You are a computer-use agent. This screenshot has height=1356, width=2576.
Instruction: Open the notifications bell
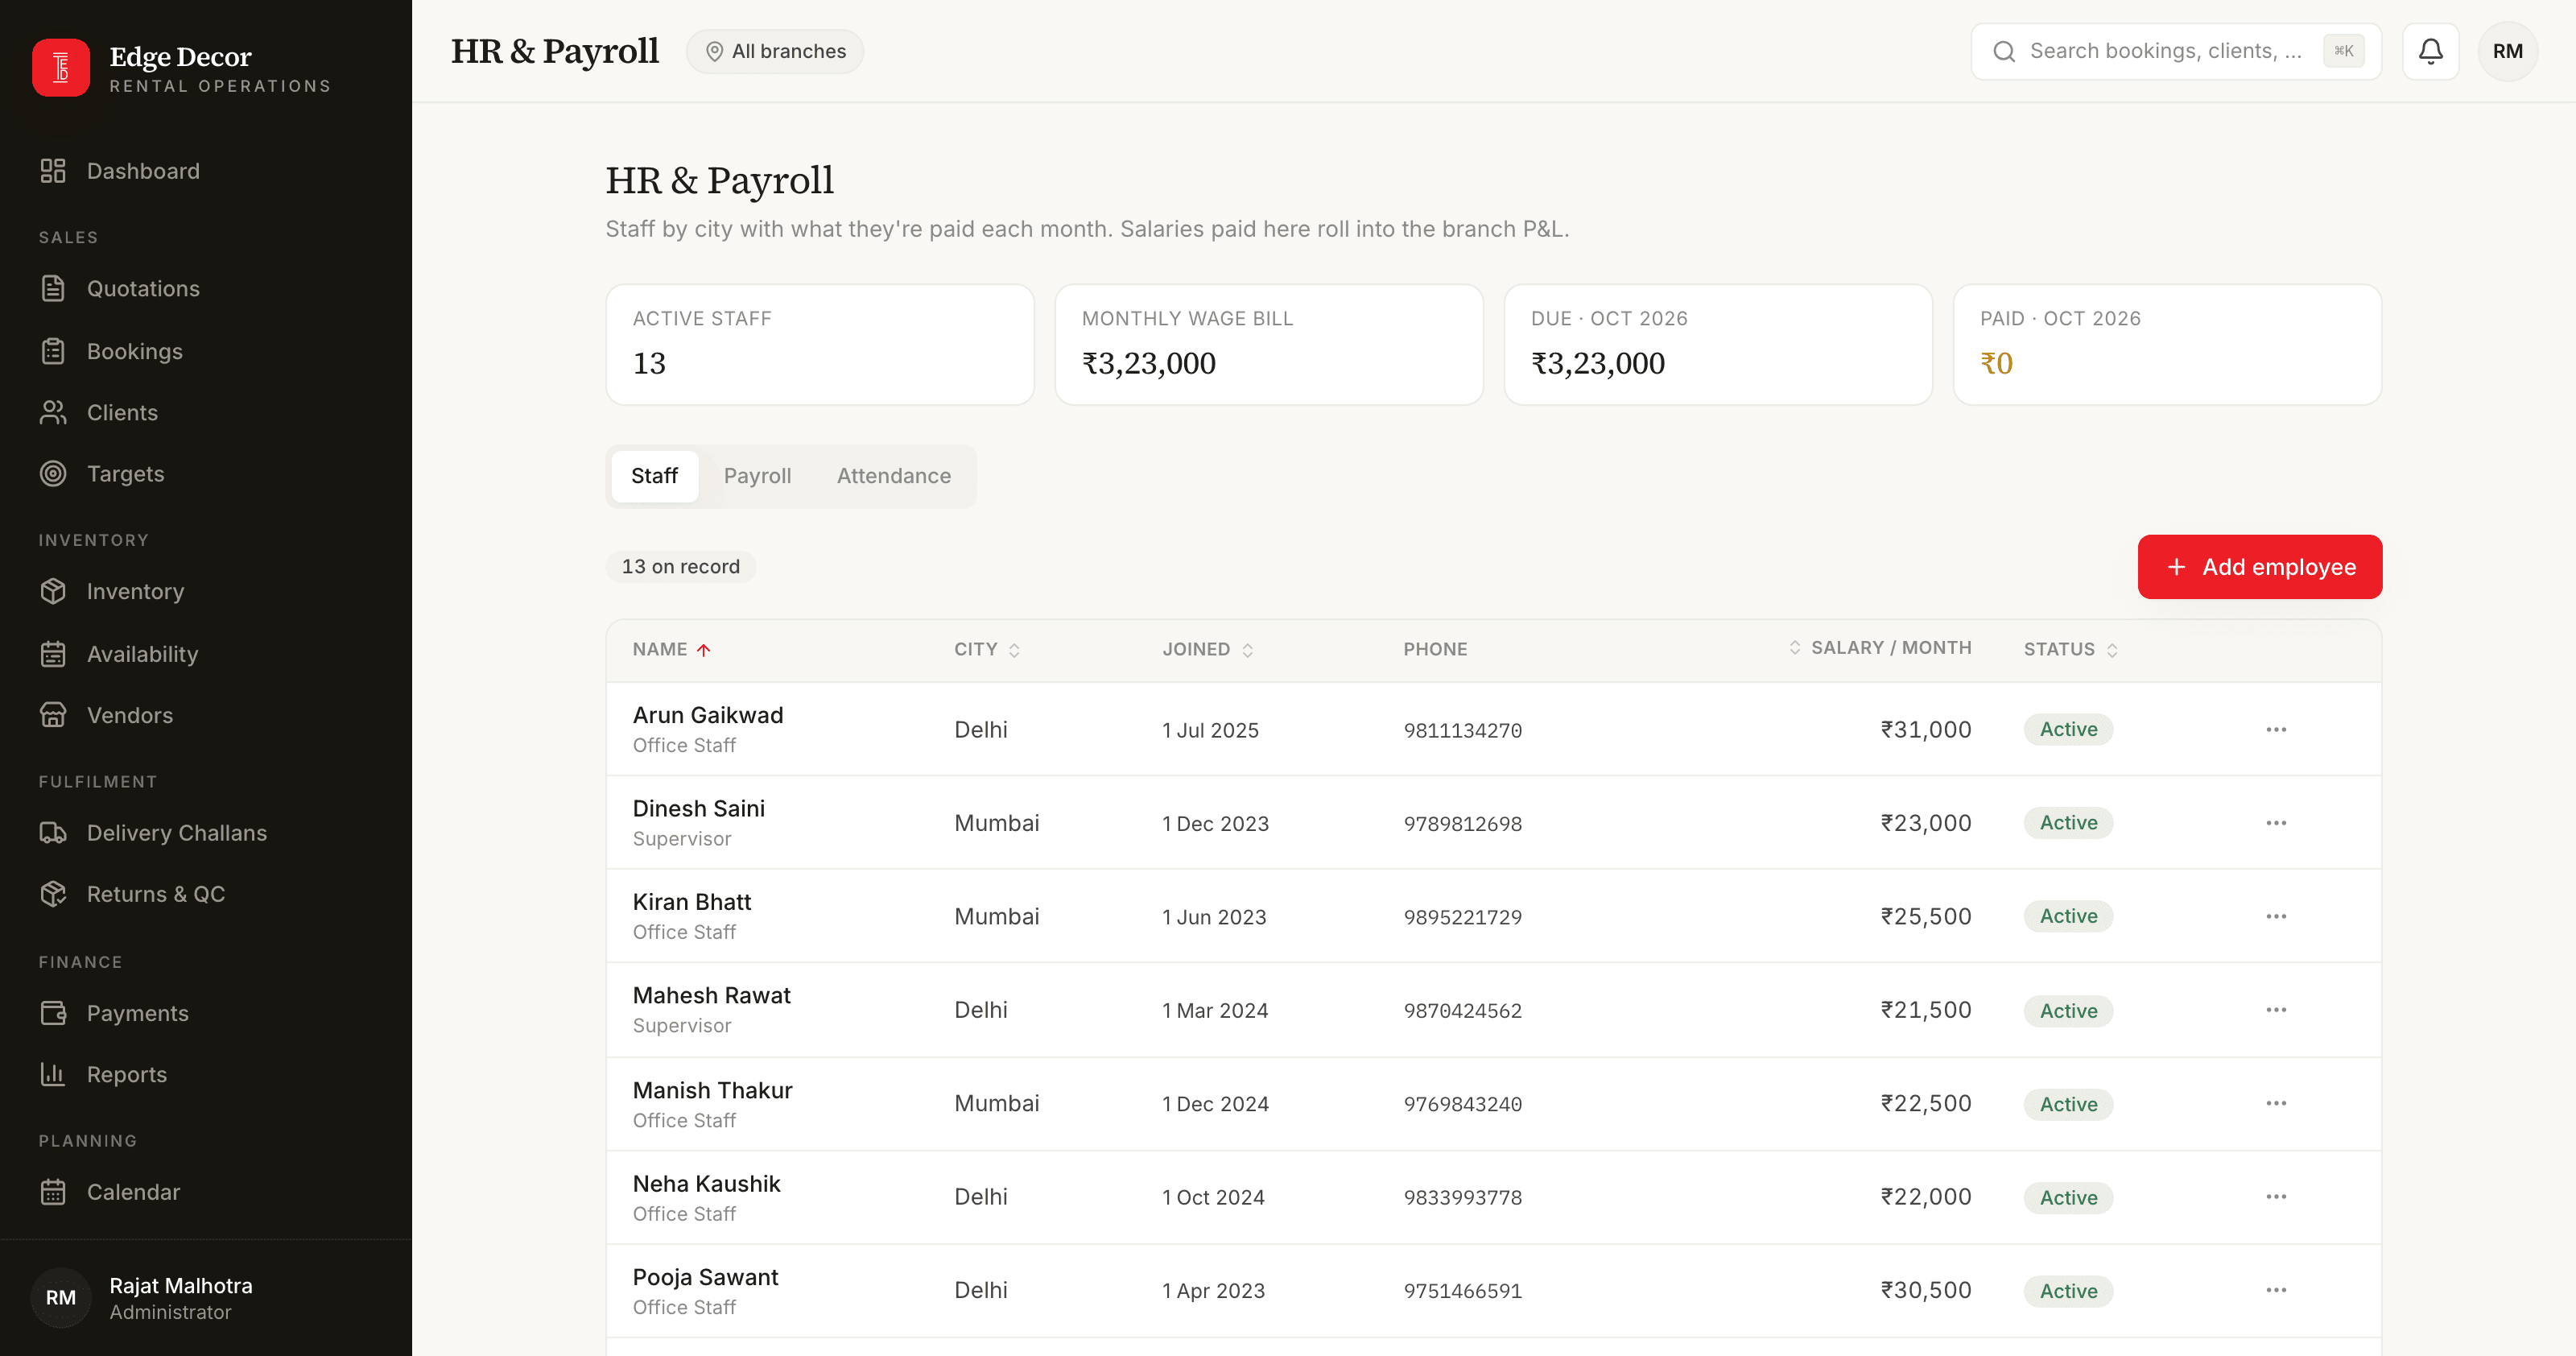[2430, 51]
